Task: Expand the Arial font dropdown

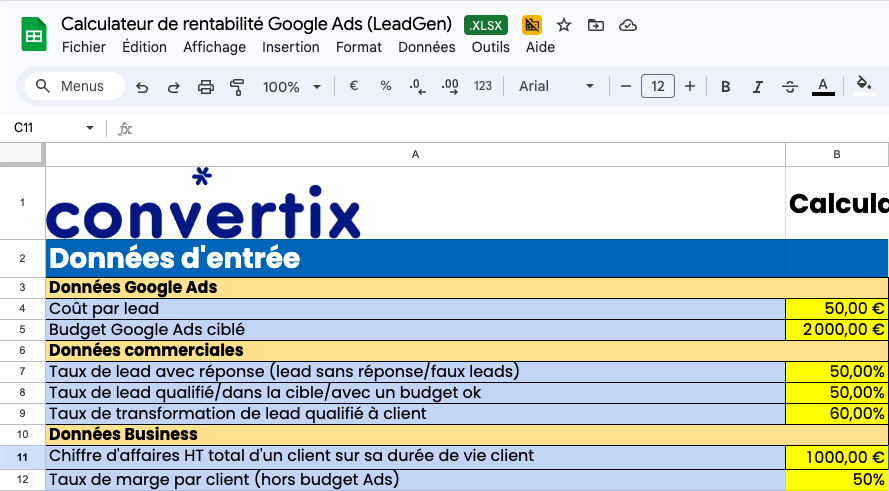Action: (x=556, y=87)
